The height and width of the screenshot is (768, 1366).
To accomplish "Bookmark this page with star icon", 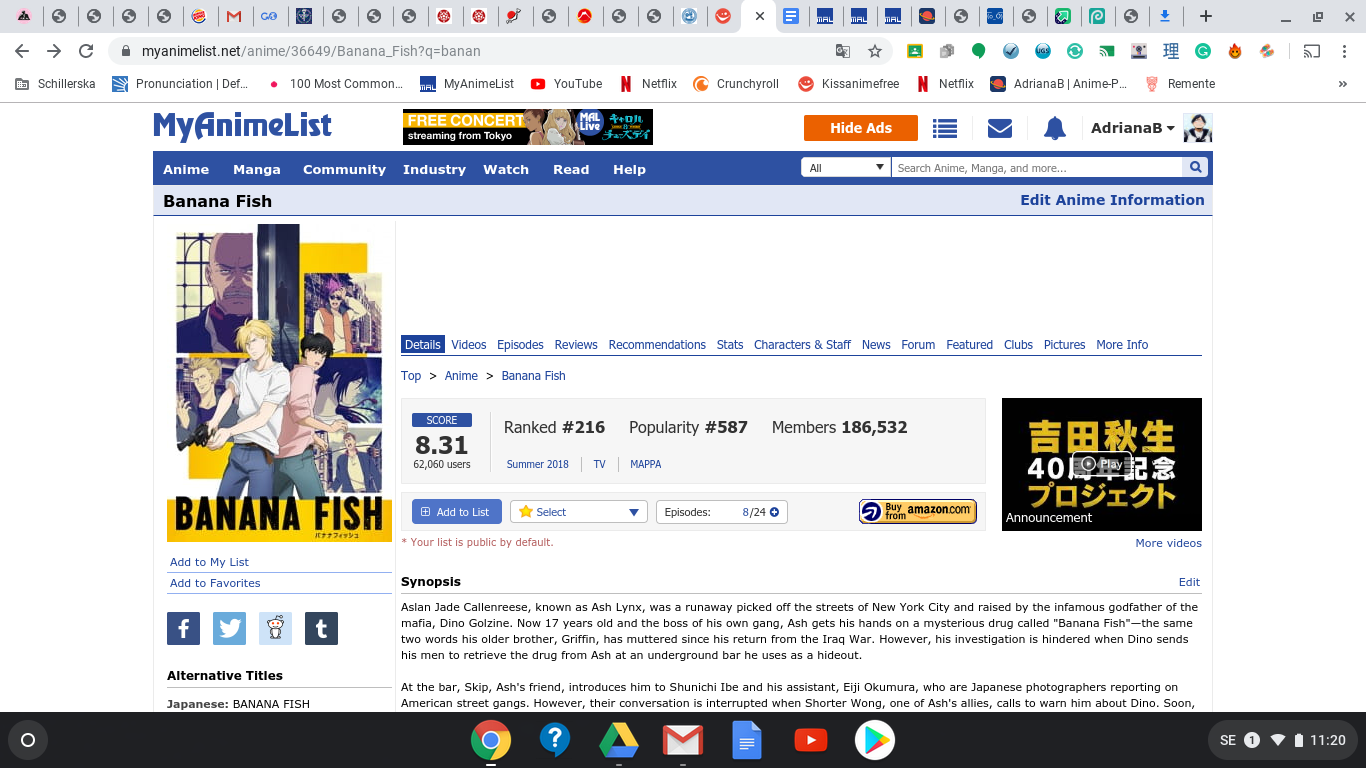I will point(875,51).
